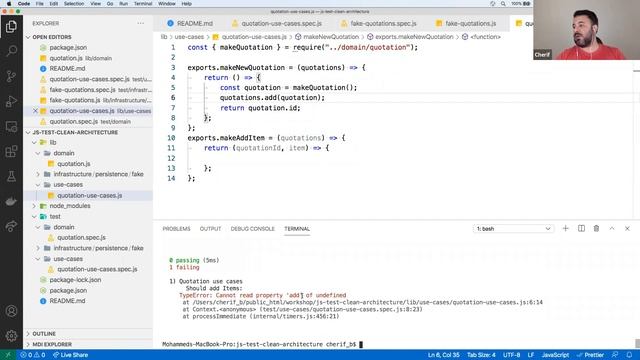Viewport: 640px width, 360px height.
Task: Click makeNewQuotation breadcrumb
Action: pos(331,37)
